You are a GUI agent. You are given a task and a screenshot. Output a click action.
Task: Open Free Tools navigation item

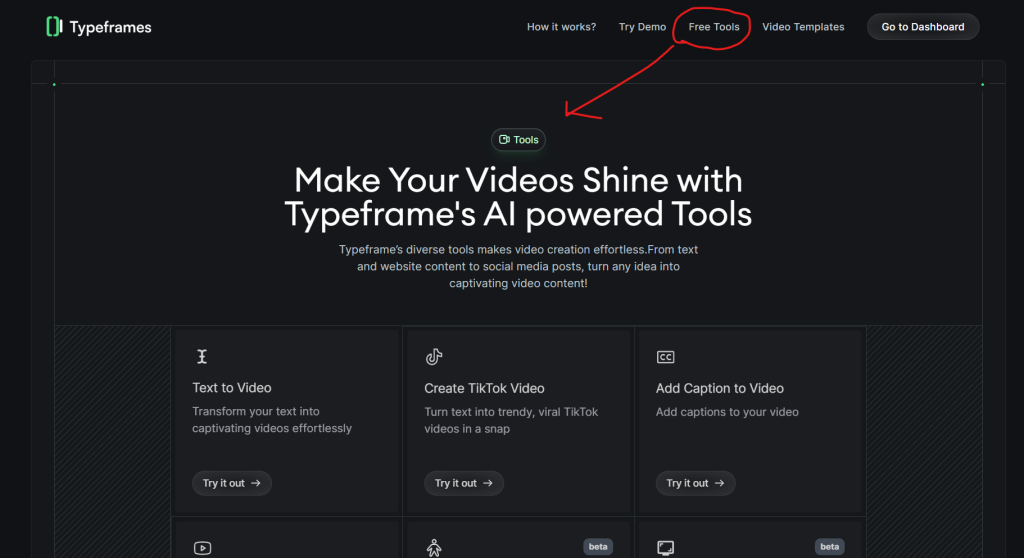(714, 27)
